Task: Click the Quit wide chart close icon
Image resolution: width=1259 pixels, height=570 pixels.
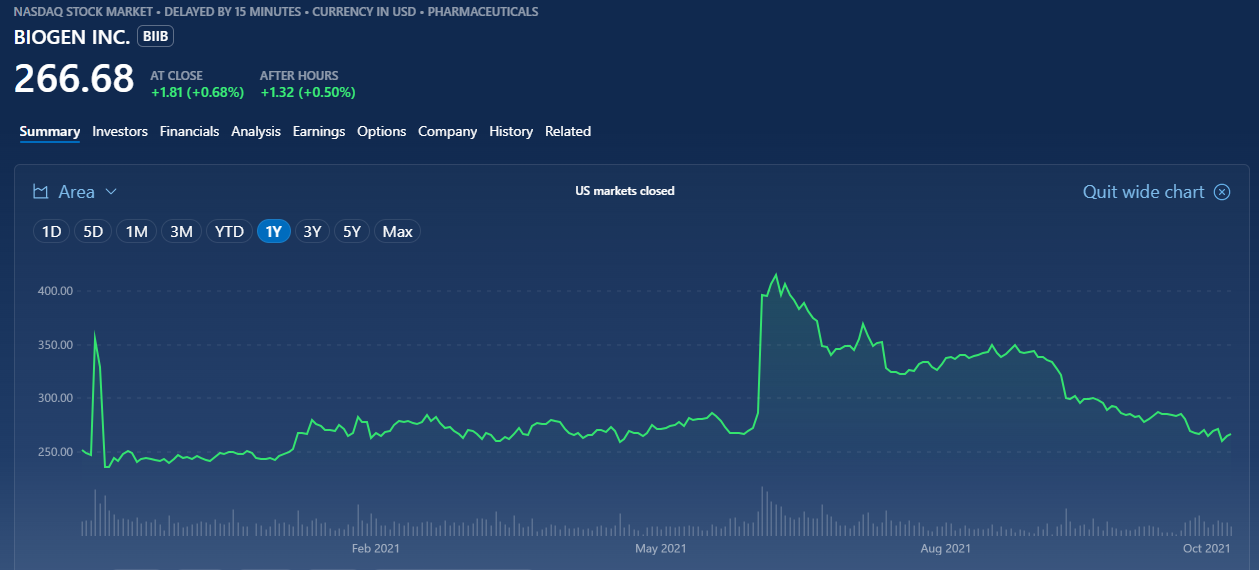Action: pos(1222,192)
